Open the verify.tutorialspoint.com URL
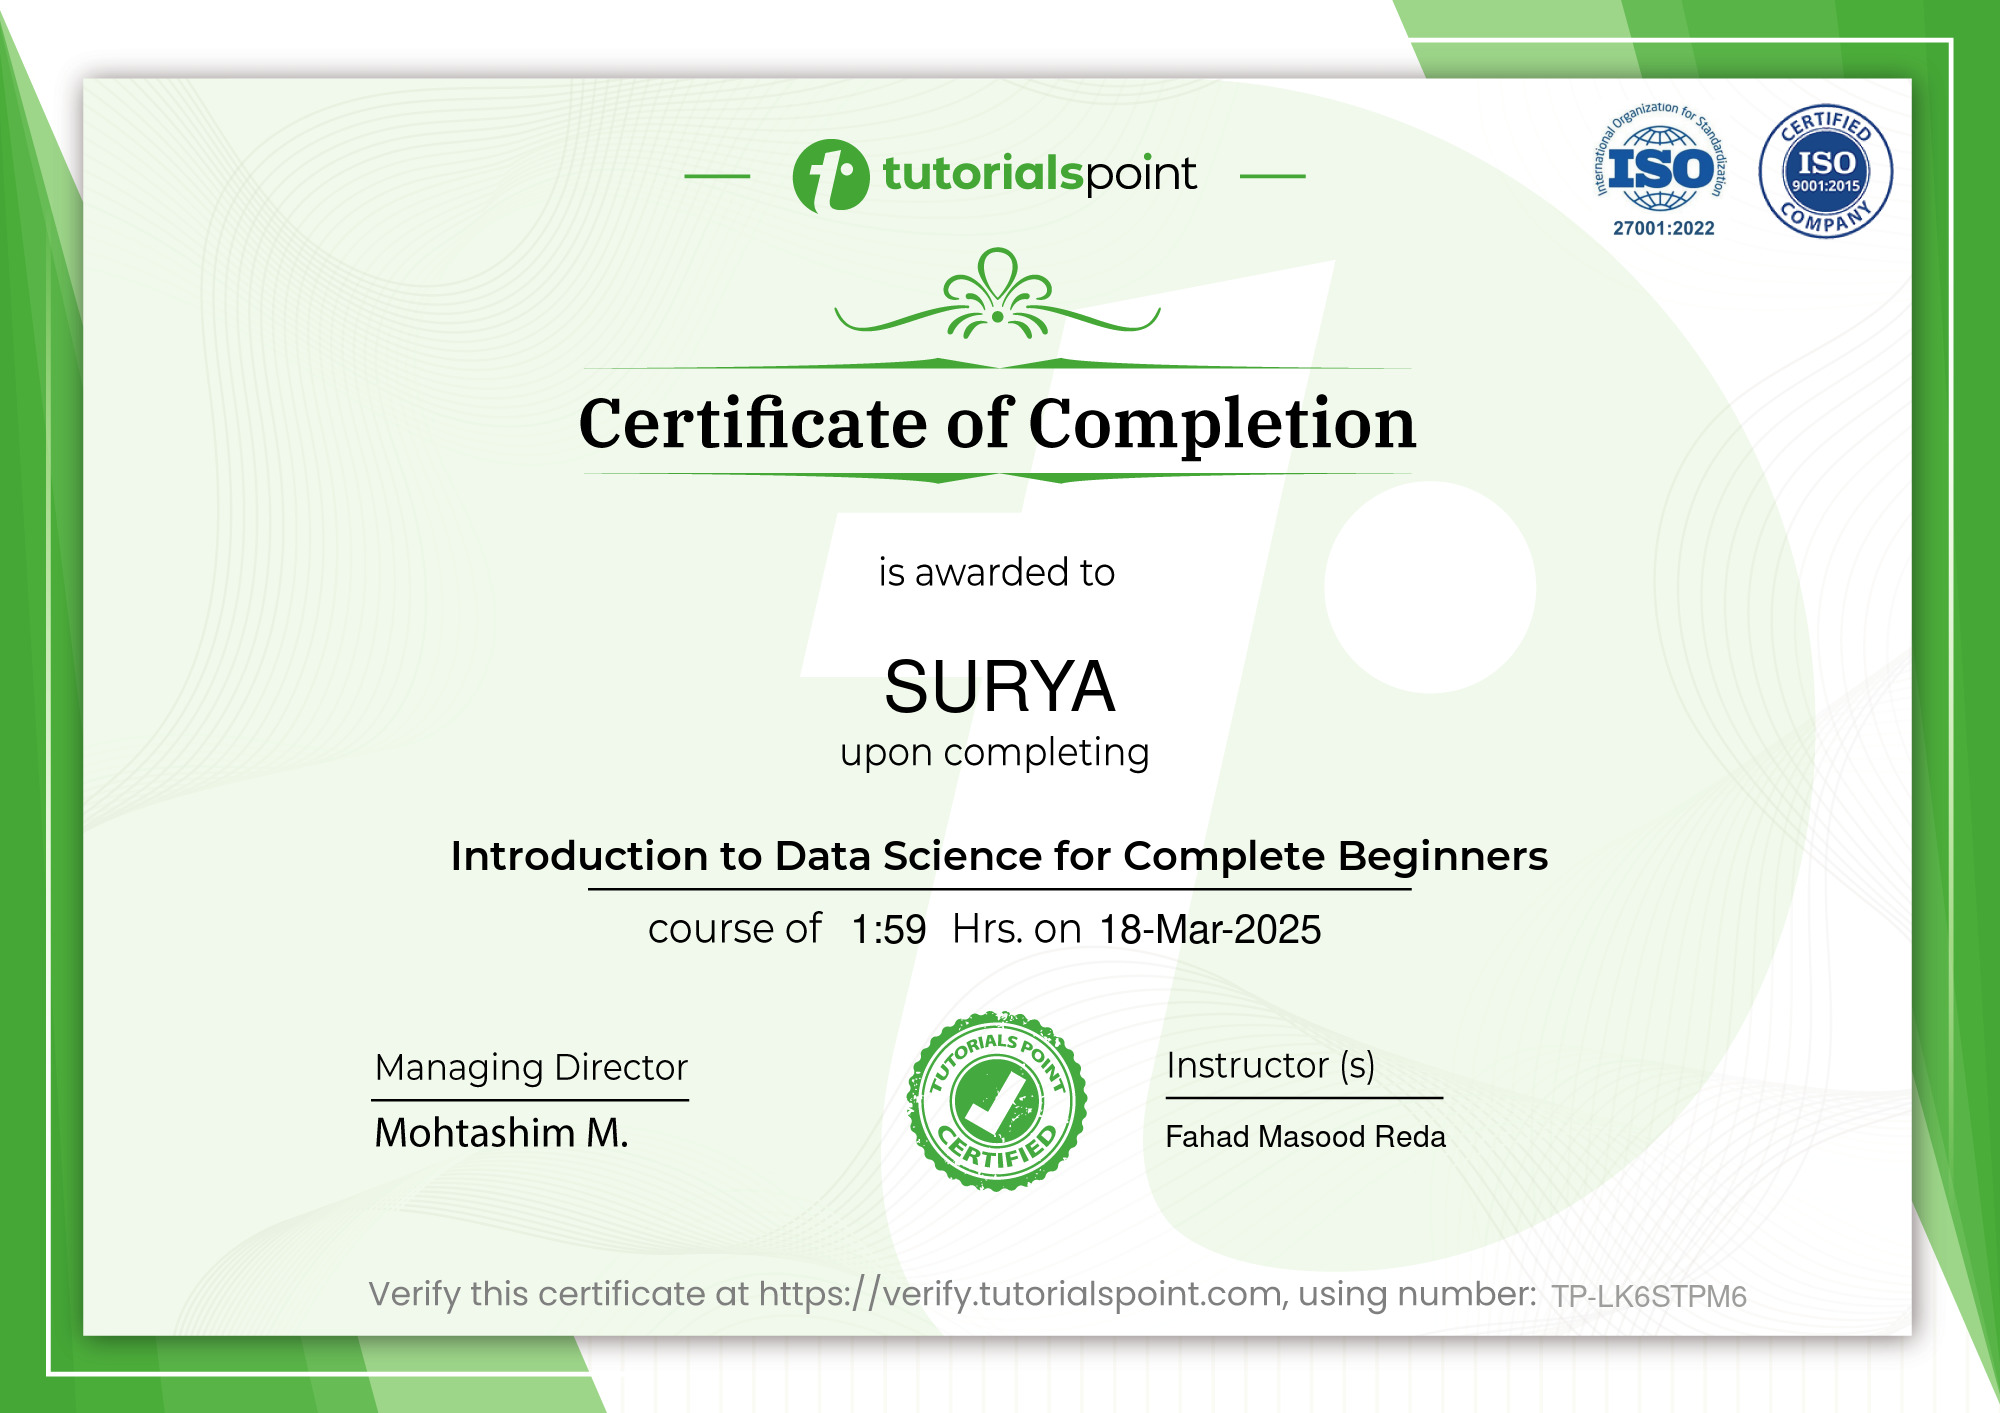The width and height of the screenshot is (2000, 1413). coord(1021,1294)
